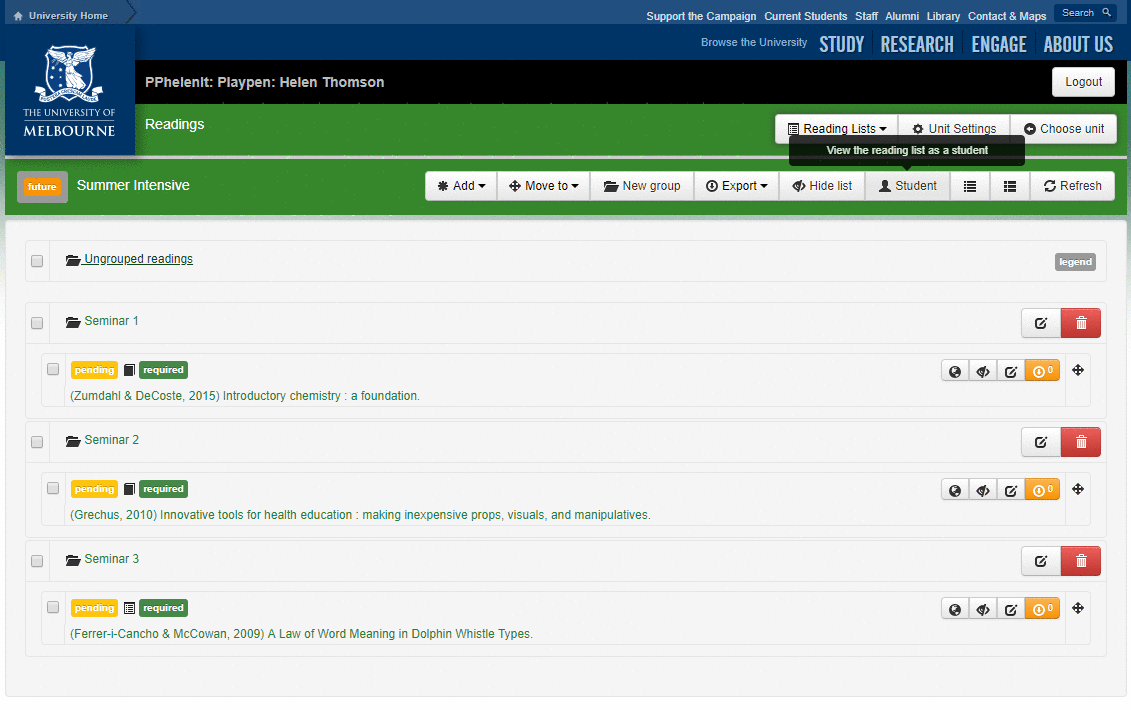Open the Reading Lists dropdown
Image resolution: width=1131 pixels, height=710 pixels.
pos(836,129)
